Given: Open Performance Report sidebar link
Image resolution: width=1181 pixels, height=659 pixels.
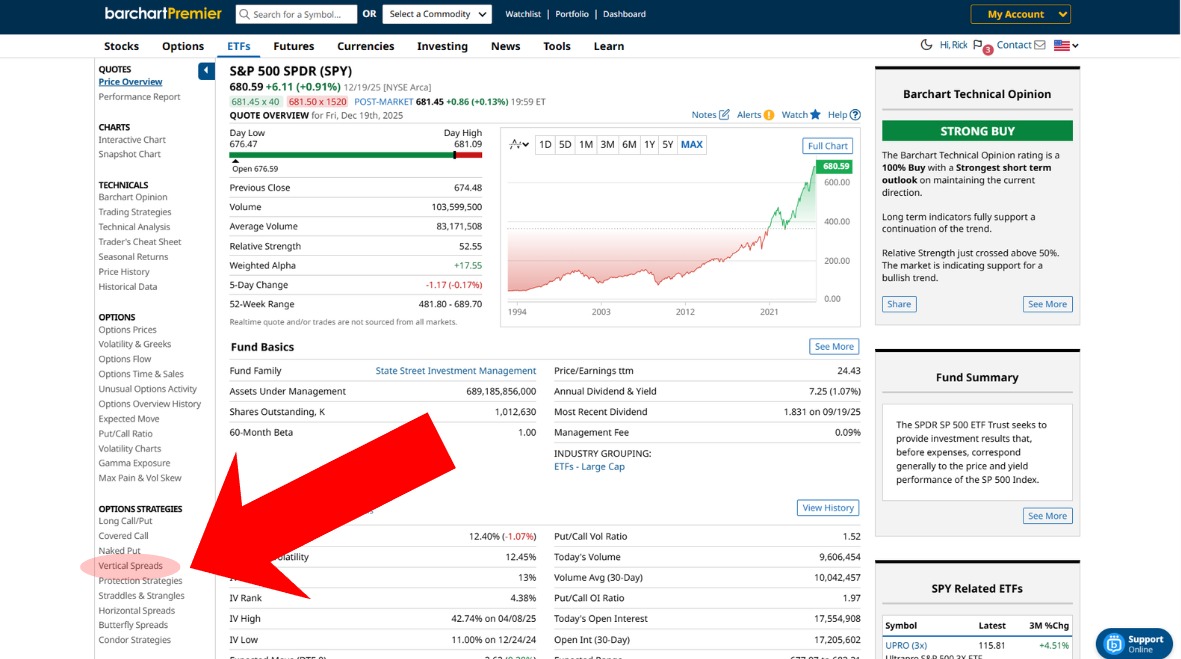Looking at the screenshot, I should click(x=139, y=96).
